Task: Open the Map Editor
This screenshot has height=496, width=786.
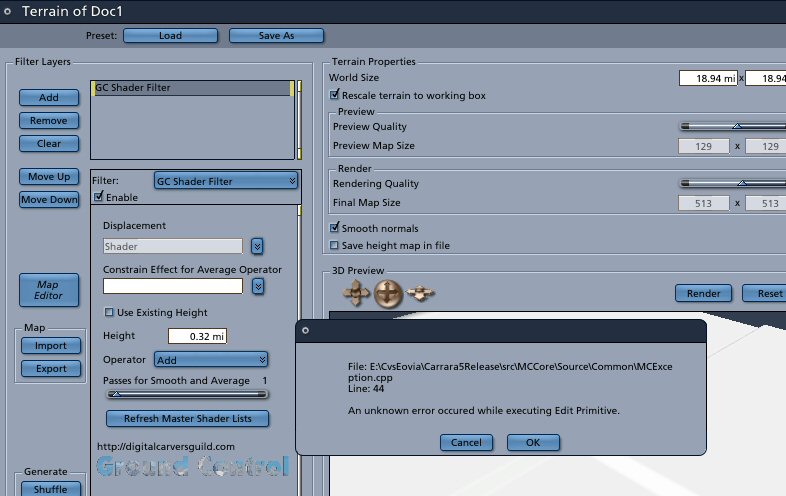Action: (x=49, y=290)
